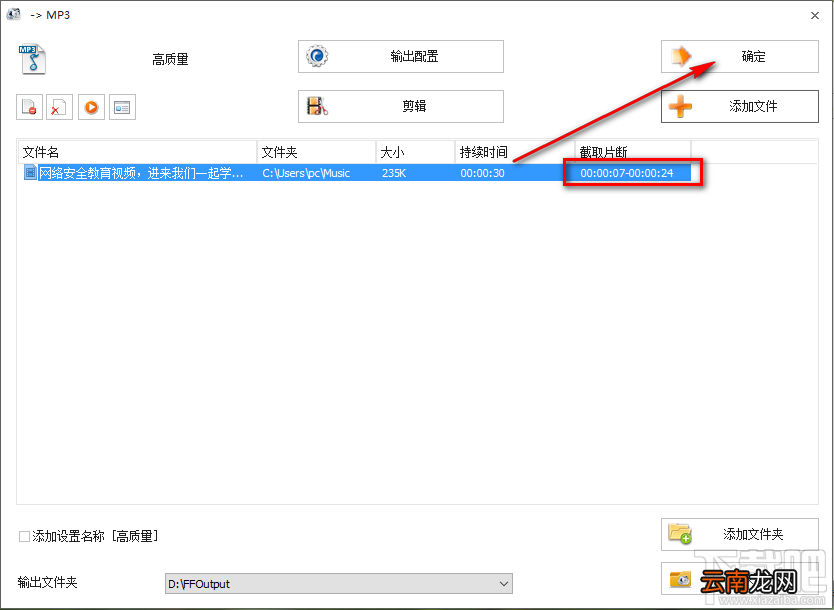834x610 pixels.
Task: Click 添加文件夹 to add a folder
Action: click(739, 534)
